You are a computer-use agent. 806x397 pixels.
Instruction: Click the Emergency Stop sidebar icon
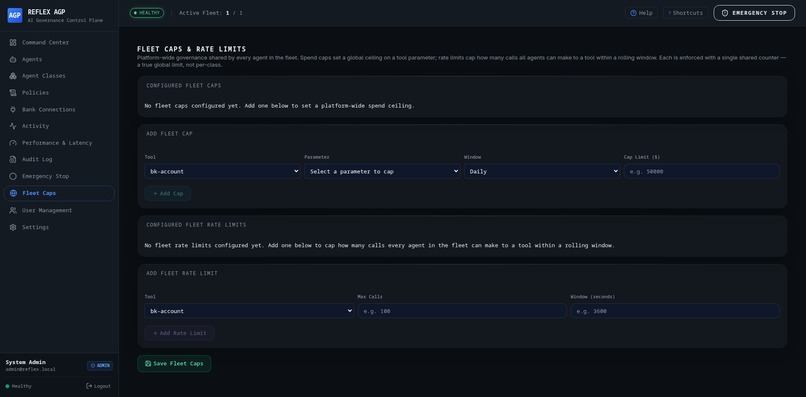pos(13,176)
